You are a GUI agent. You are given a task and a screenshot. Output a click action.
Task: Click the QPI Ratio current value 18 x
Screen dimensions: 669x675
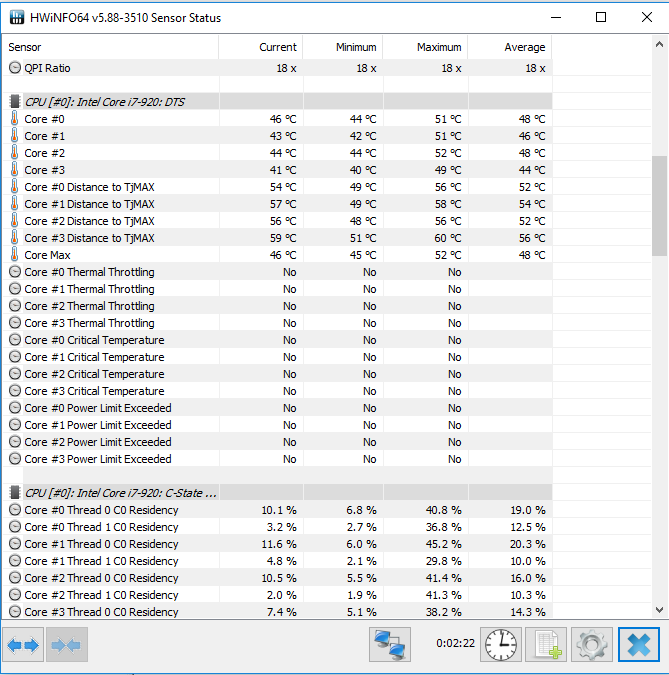click(x=286, y=68)
